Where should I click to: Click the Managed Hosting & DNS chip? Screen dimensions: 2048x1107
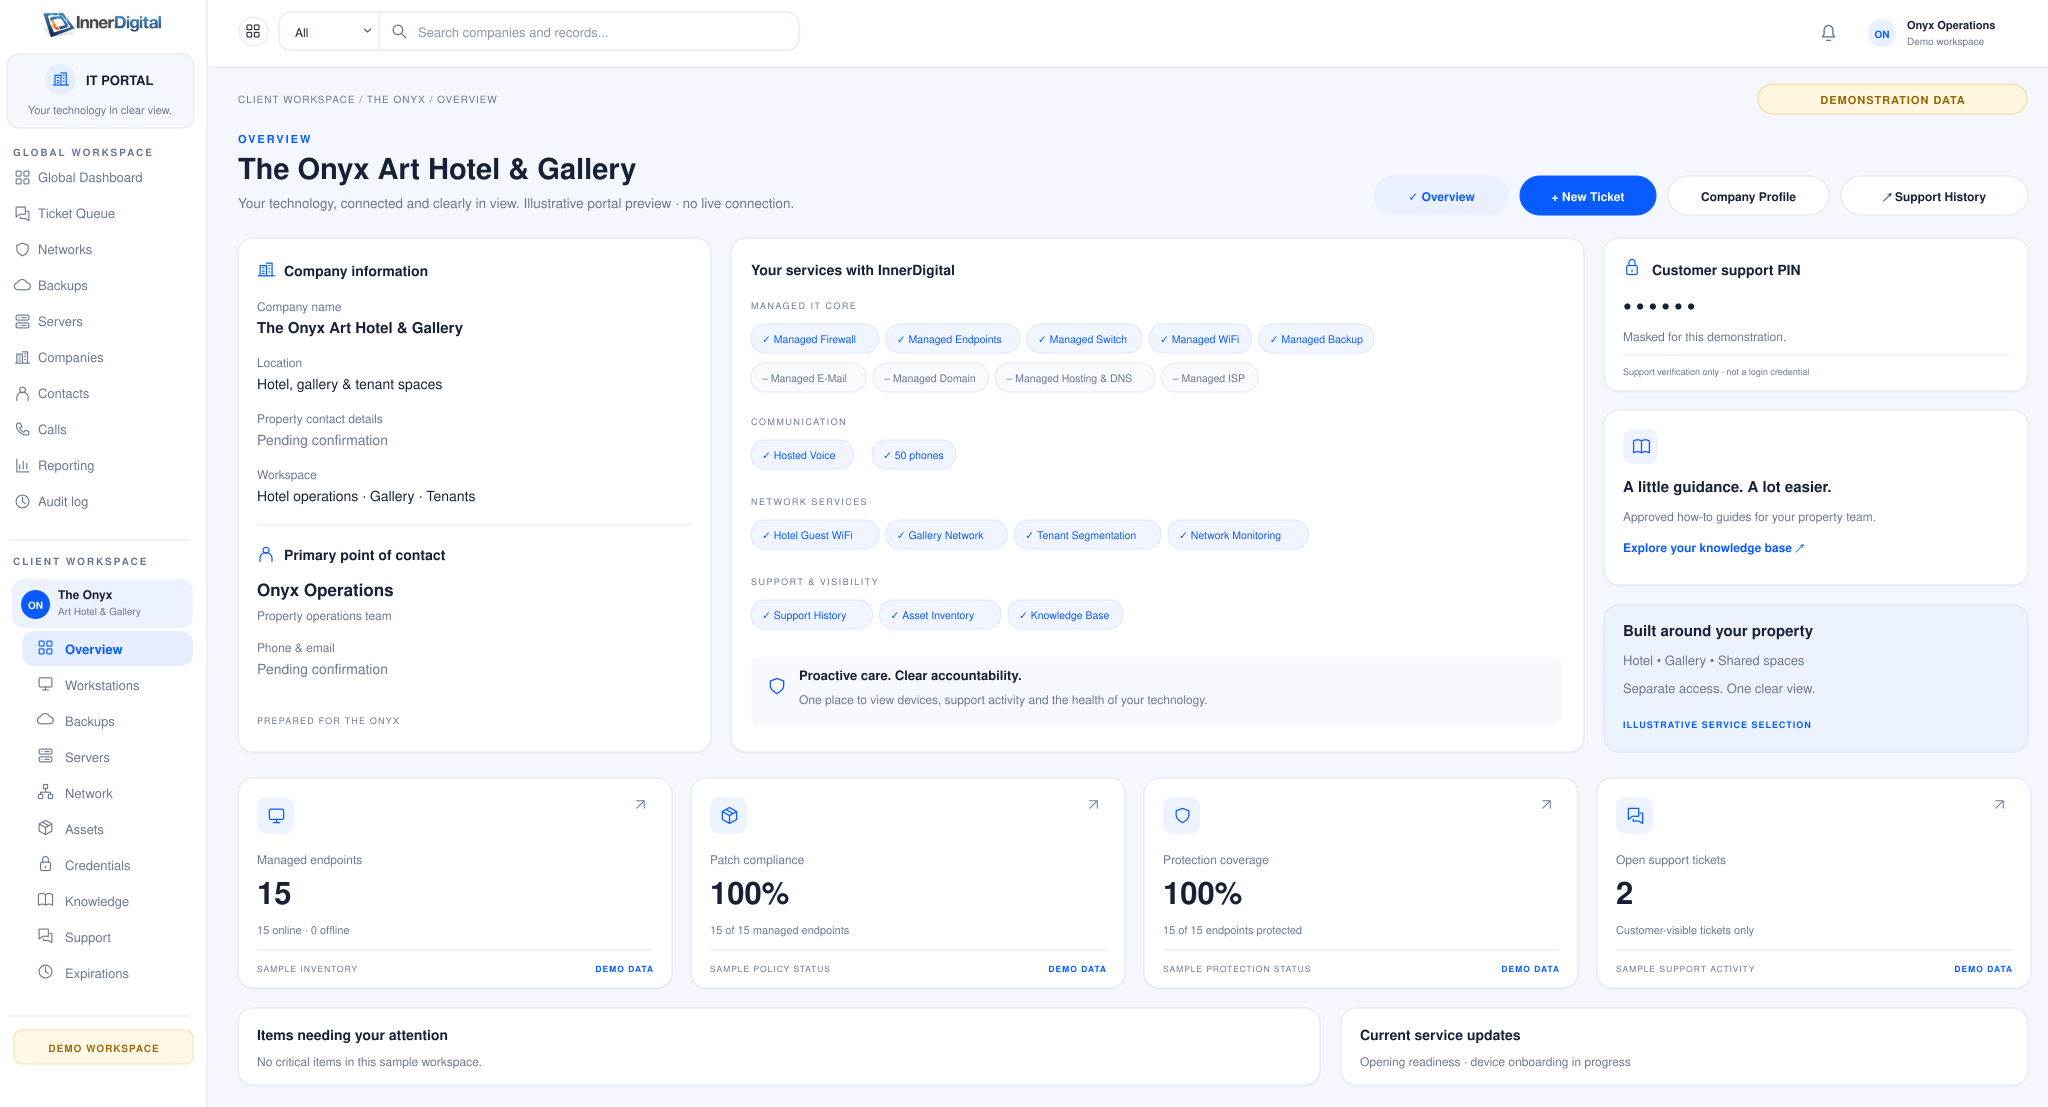pyautogui.click(x=1074, y=378)
